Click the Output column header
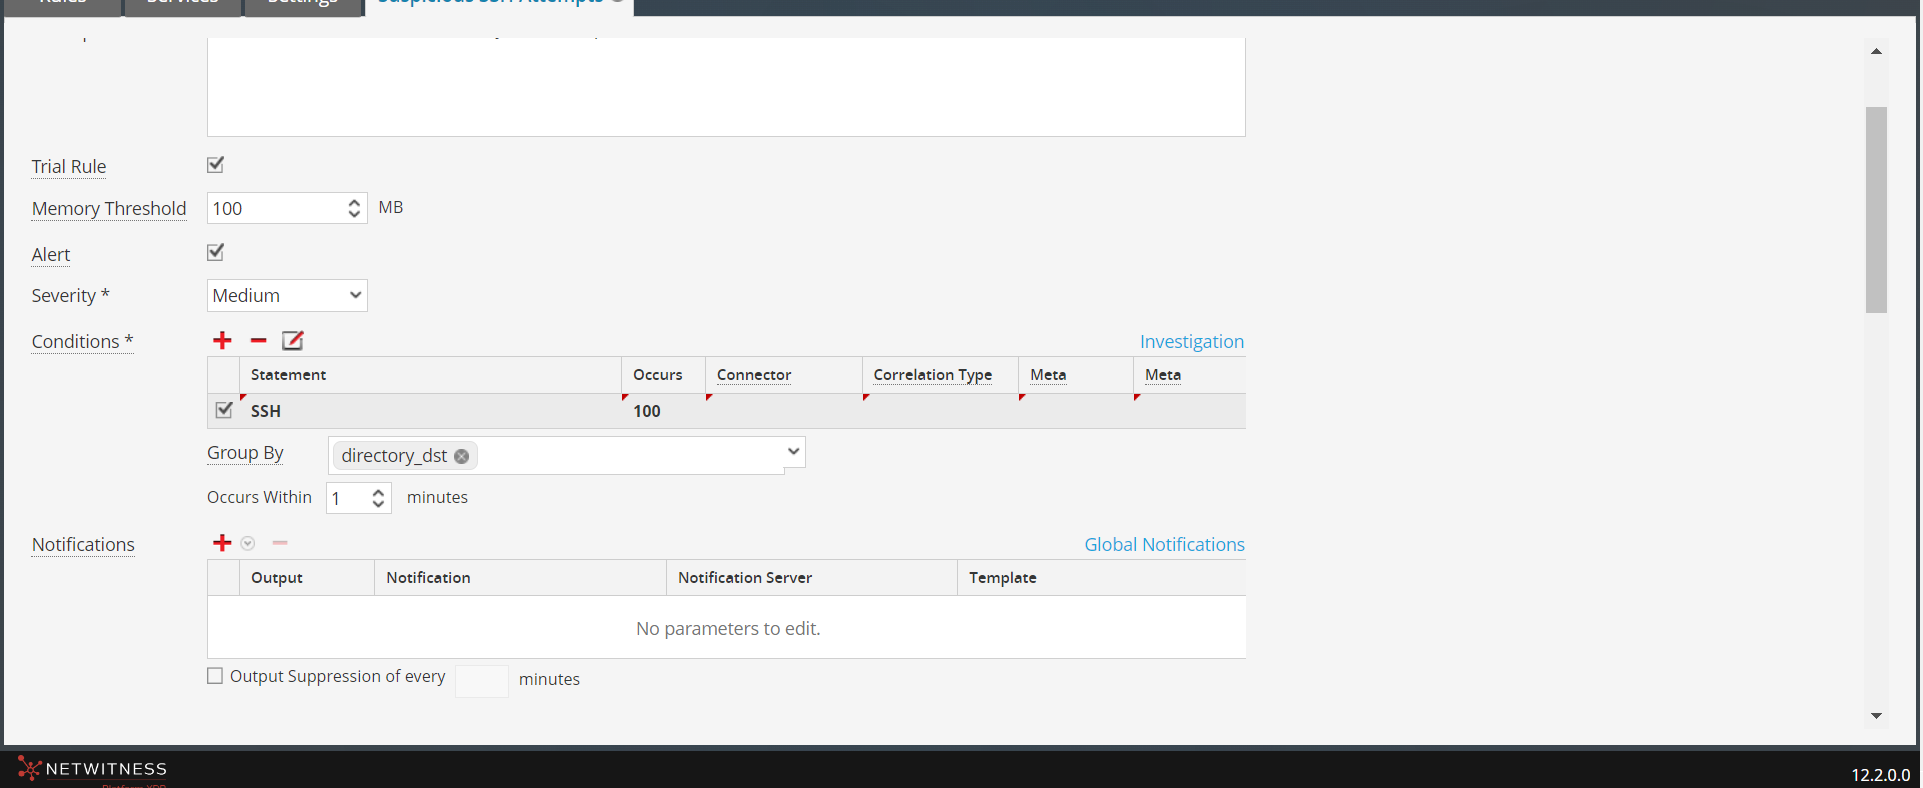The image size is (1923, 788). click(x=307, y=578)
